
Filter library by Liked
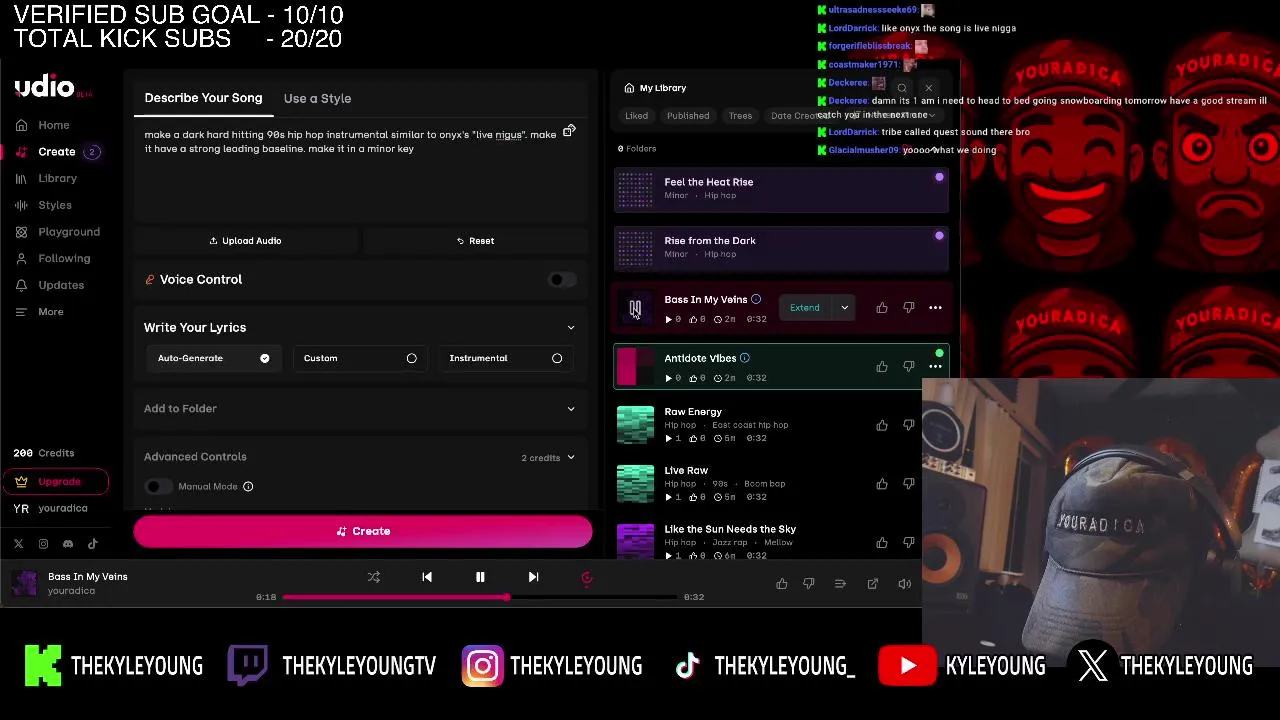[637, 116]
